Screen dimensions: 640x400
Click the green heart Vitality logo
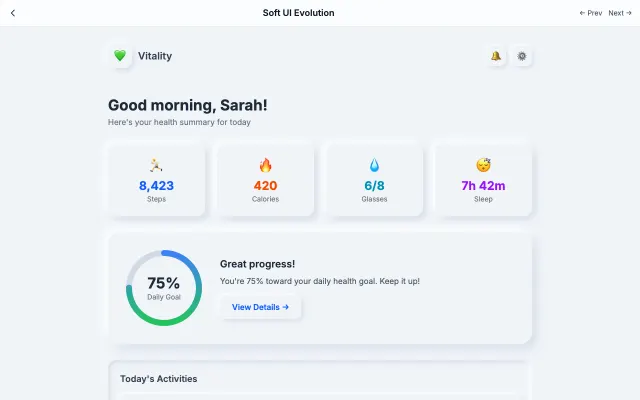click(x=120, y=56)
